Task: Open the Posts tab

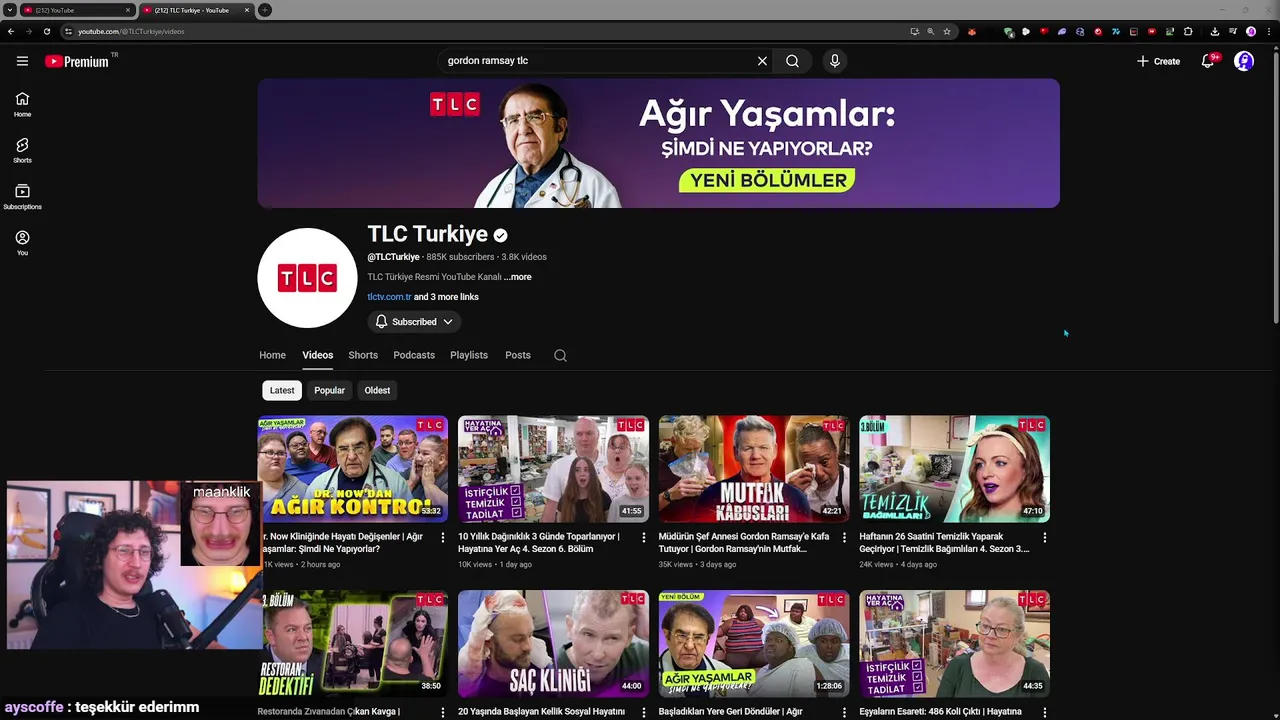Action: [518, 355]
